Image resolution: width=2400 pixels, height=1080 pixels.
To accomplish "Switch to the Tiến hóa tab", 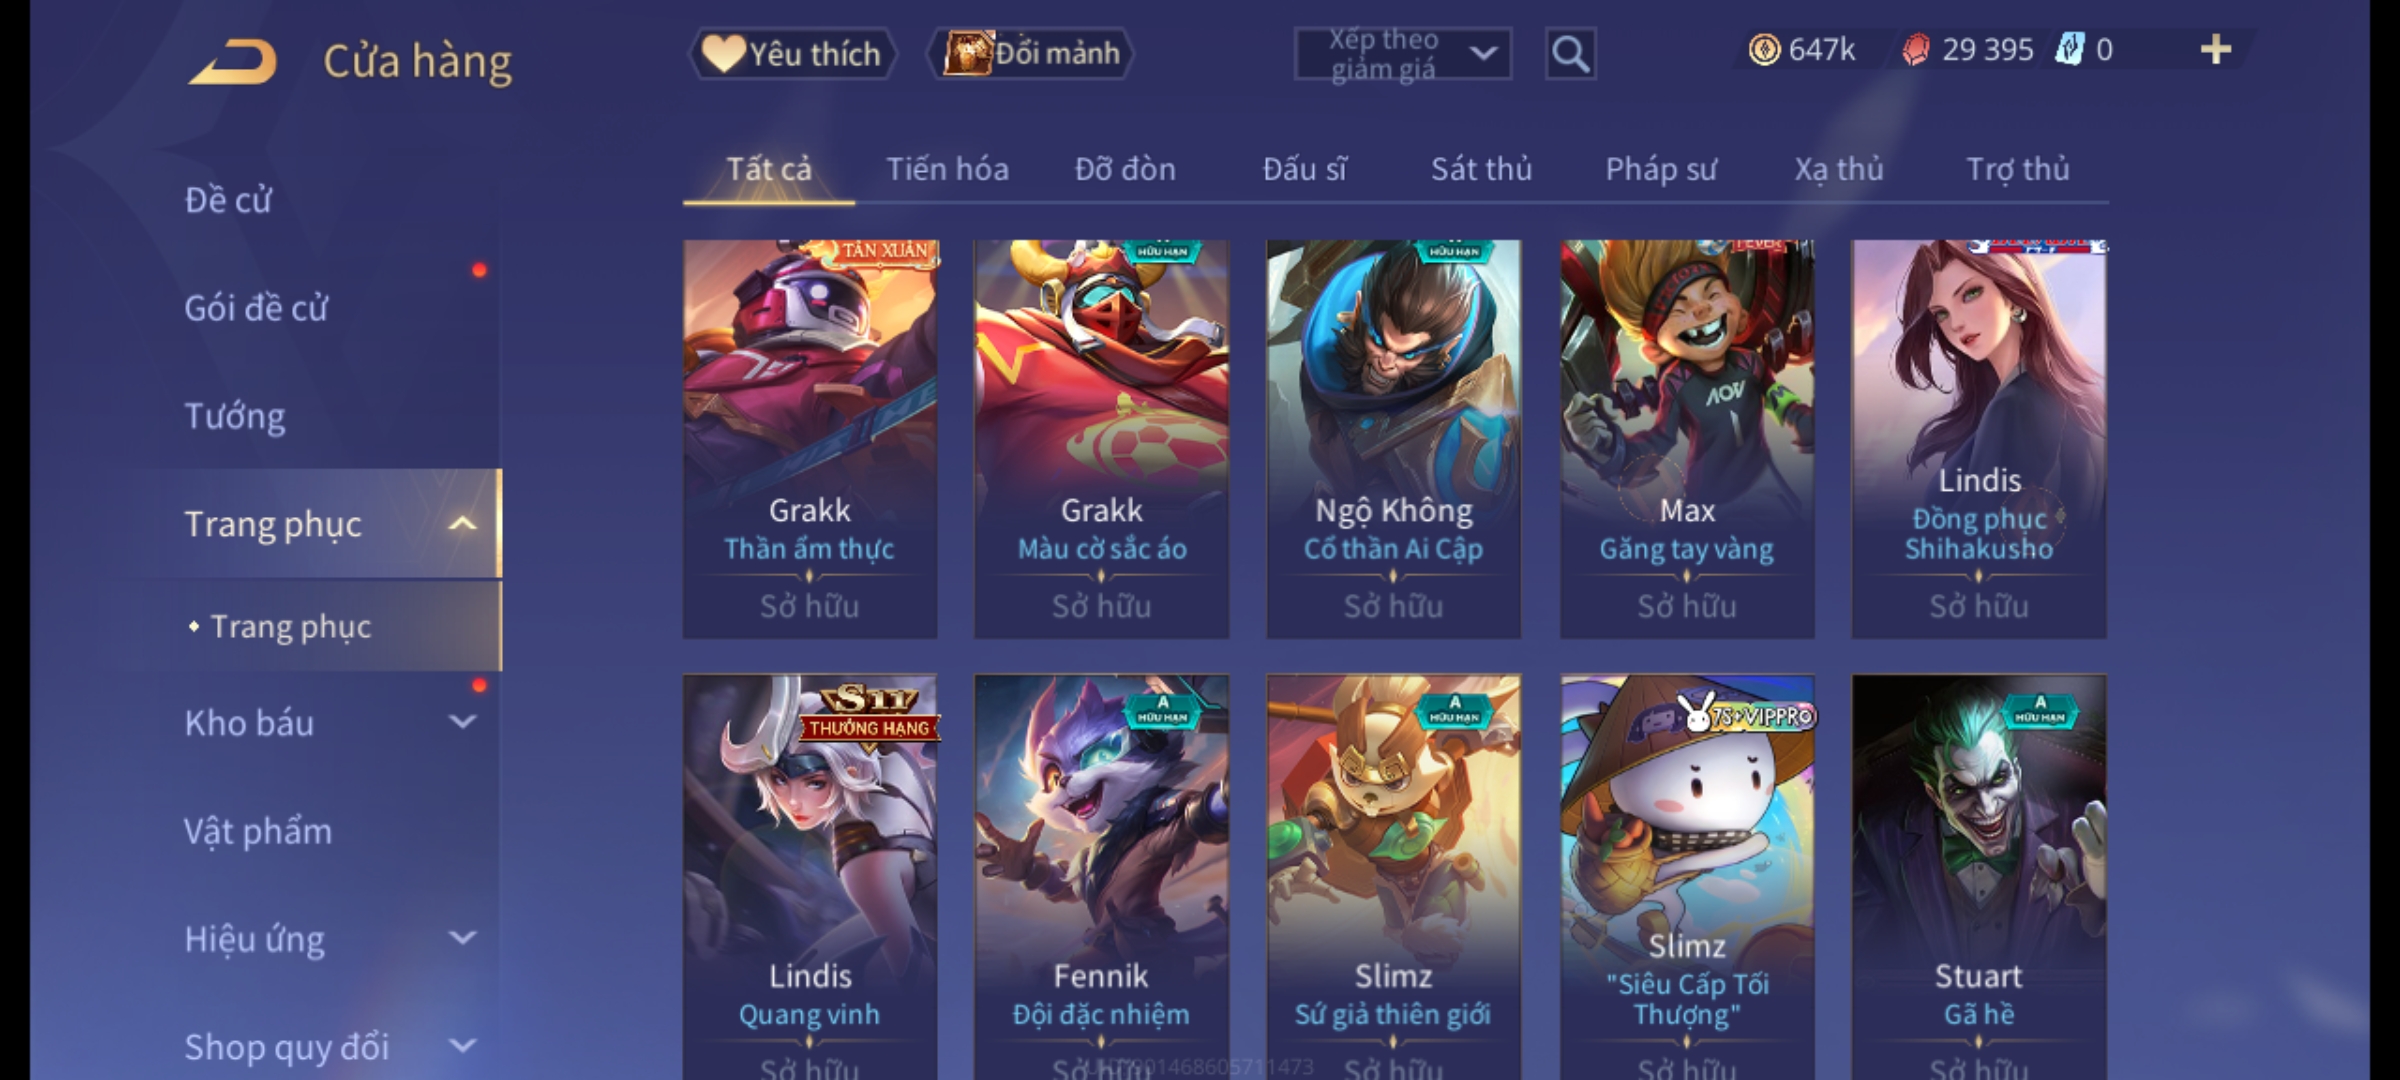I will [947, 169].
